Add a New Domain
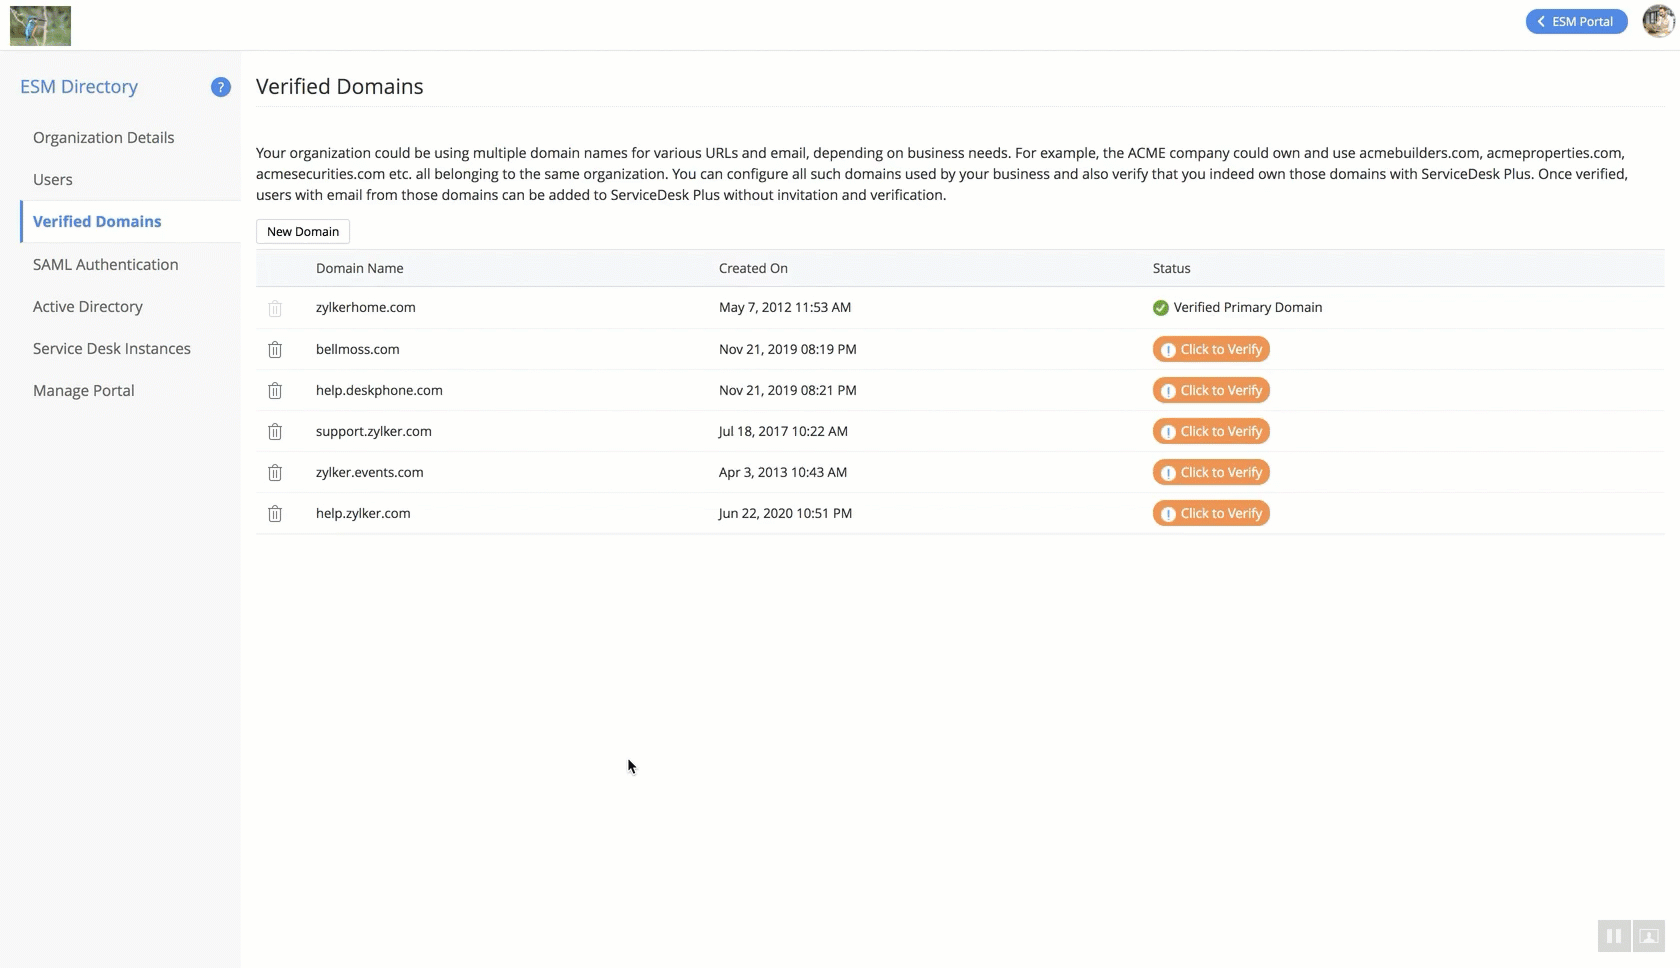 (303, 232)
